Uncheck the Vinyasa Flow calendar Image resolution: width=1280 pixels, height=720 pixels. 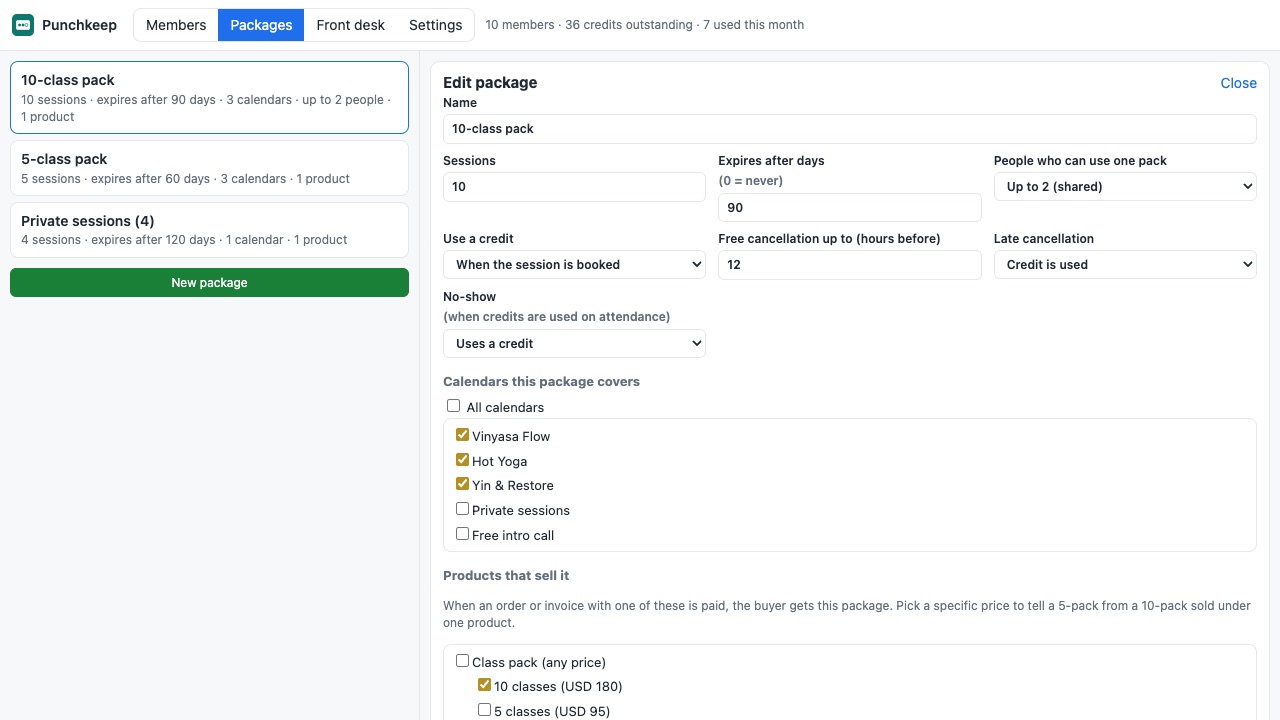[462, 435]
